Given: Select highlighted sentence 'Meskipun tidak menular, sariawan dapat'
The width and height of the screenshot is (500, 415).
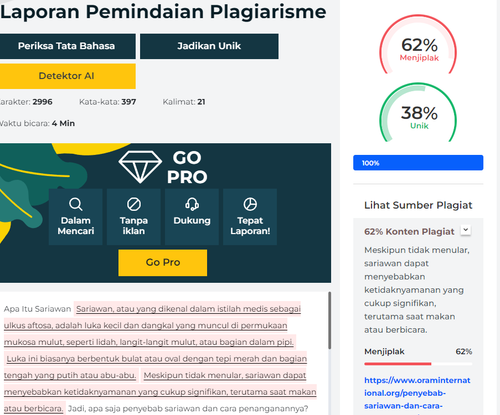Looking at the screenshot, I should 160,392.
